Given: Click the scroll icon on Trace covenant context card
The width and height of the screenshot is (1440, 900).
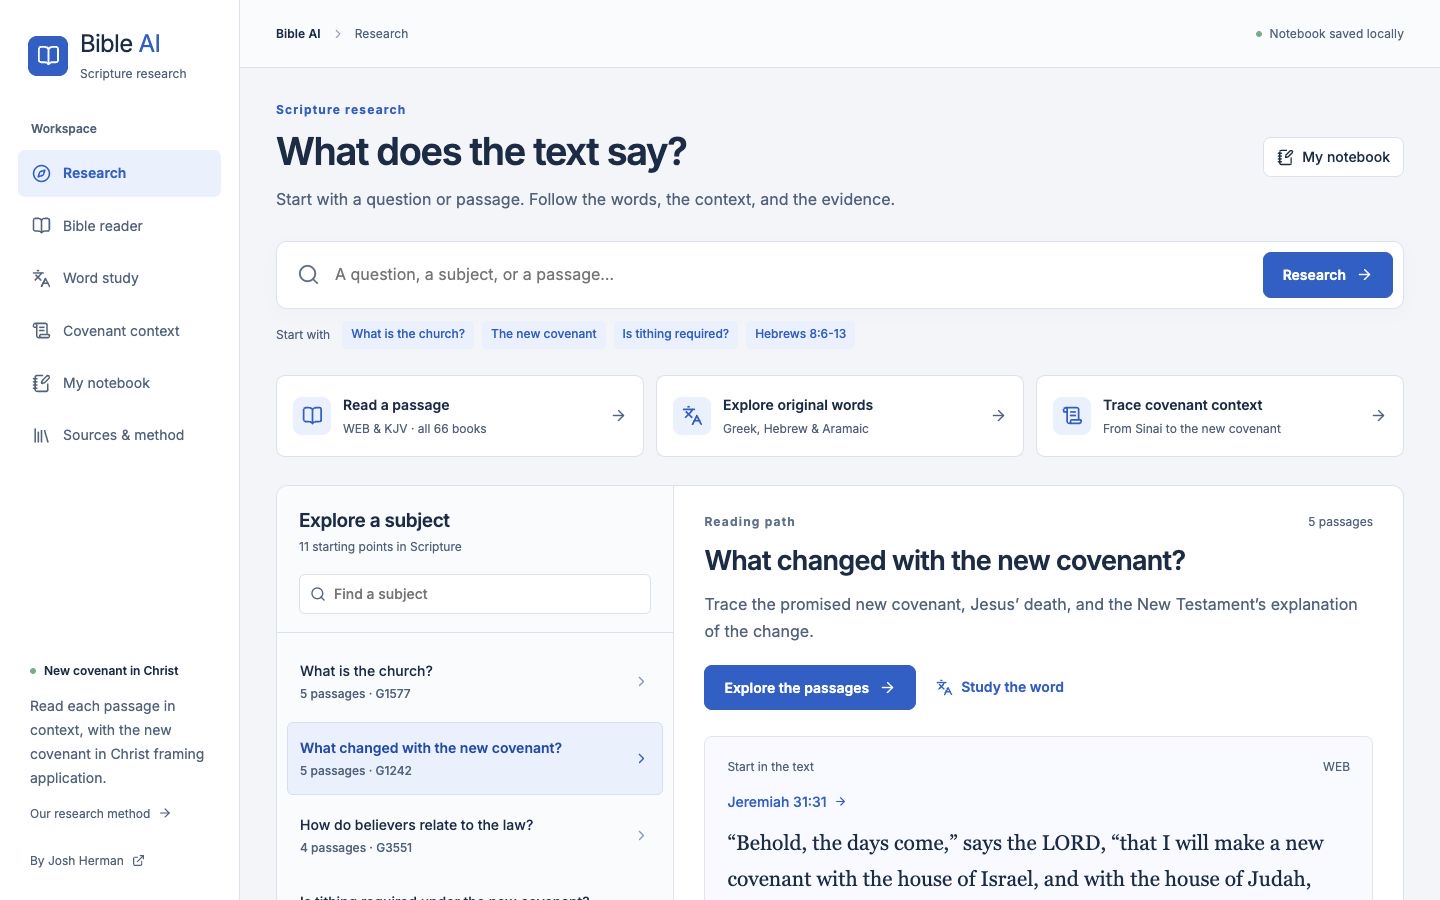Looking at the screenshot, I should coord(1072,416).
